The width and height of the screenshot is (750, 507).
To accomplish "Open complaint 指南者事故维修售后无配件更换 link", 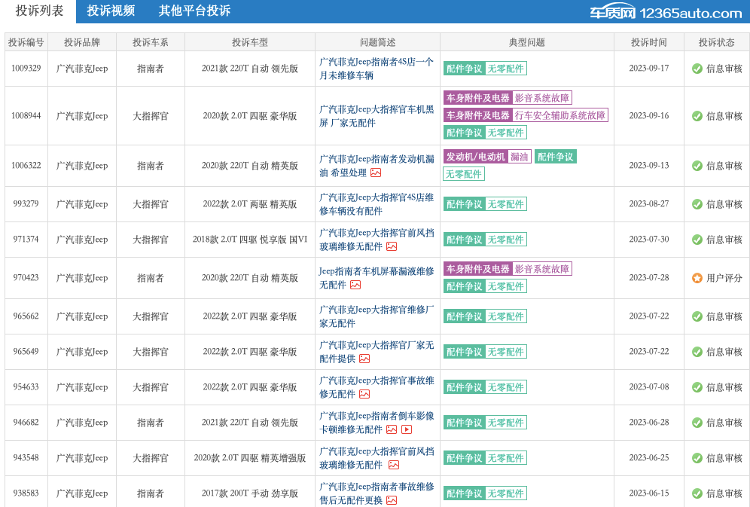I will (376, 493).
